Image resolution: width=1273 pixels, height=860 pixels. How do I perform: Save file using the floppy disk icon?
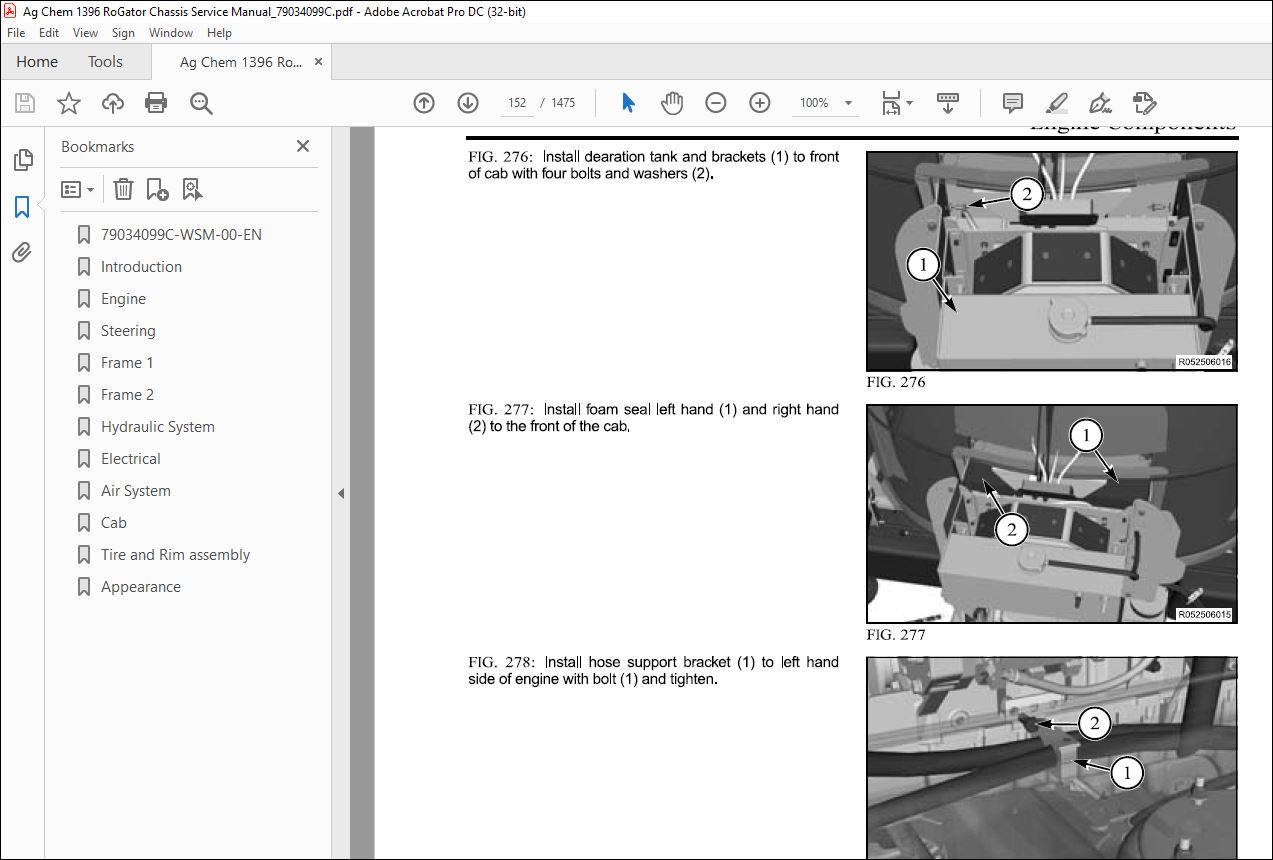point(25,103)
